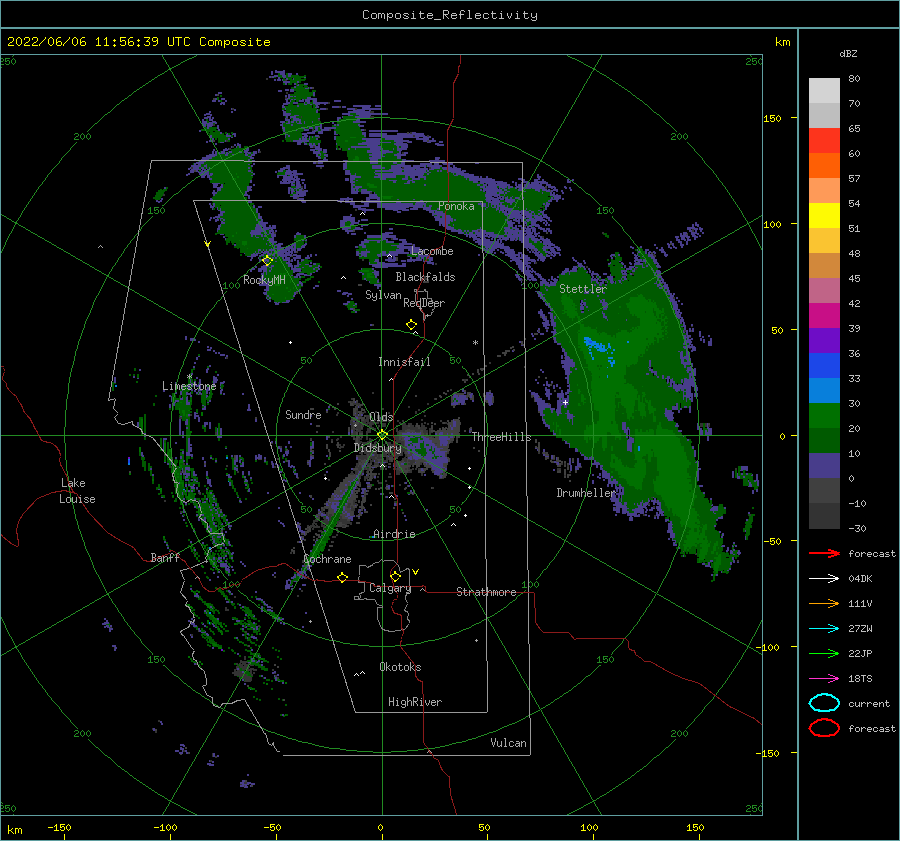Click the Okotoks label
The width and height of the screenshot is (900, 841).
tap(400, 667)
